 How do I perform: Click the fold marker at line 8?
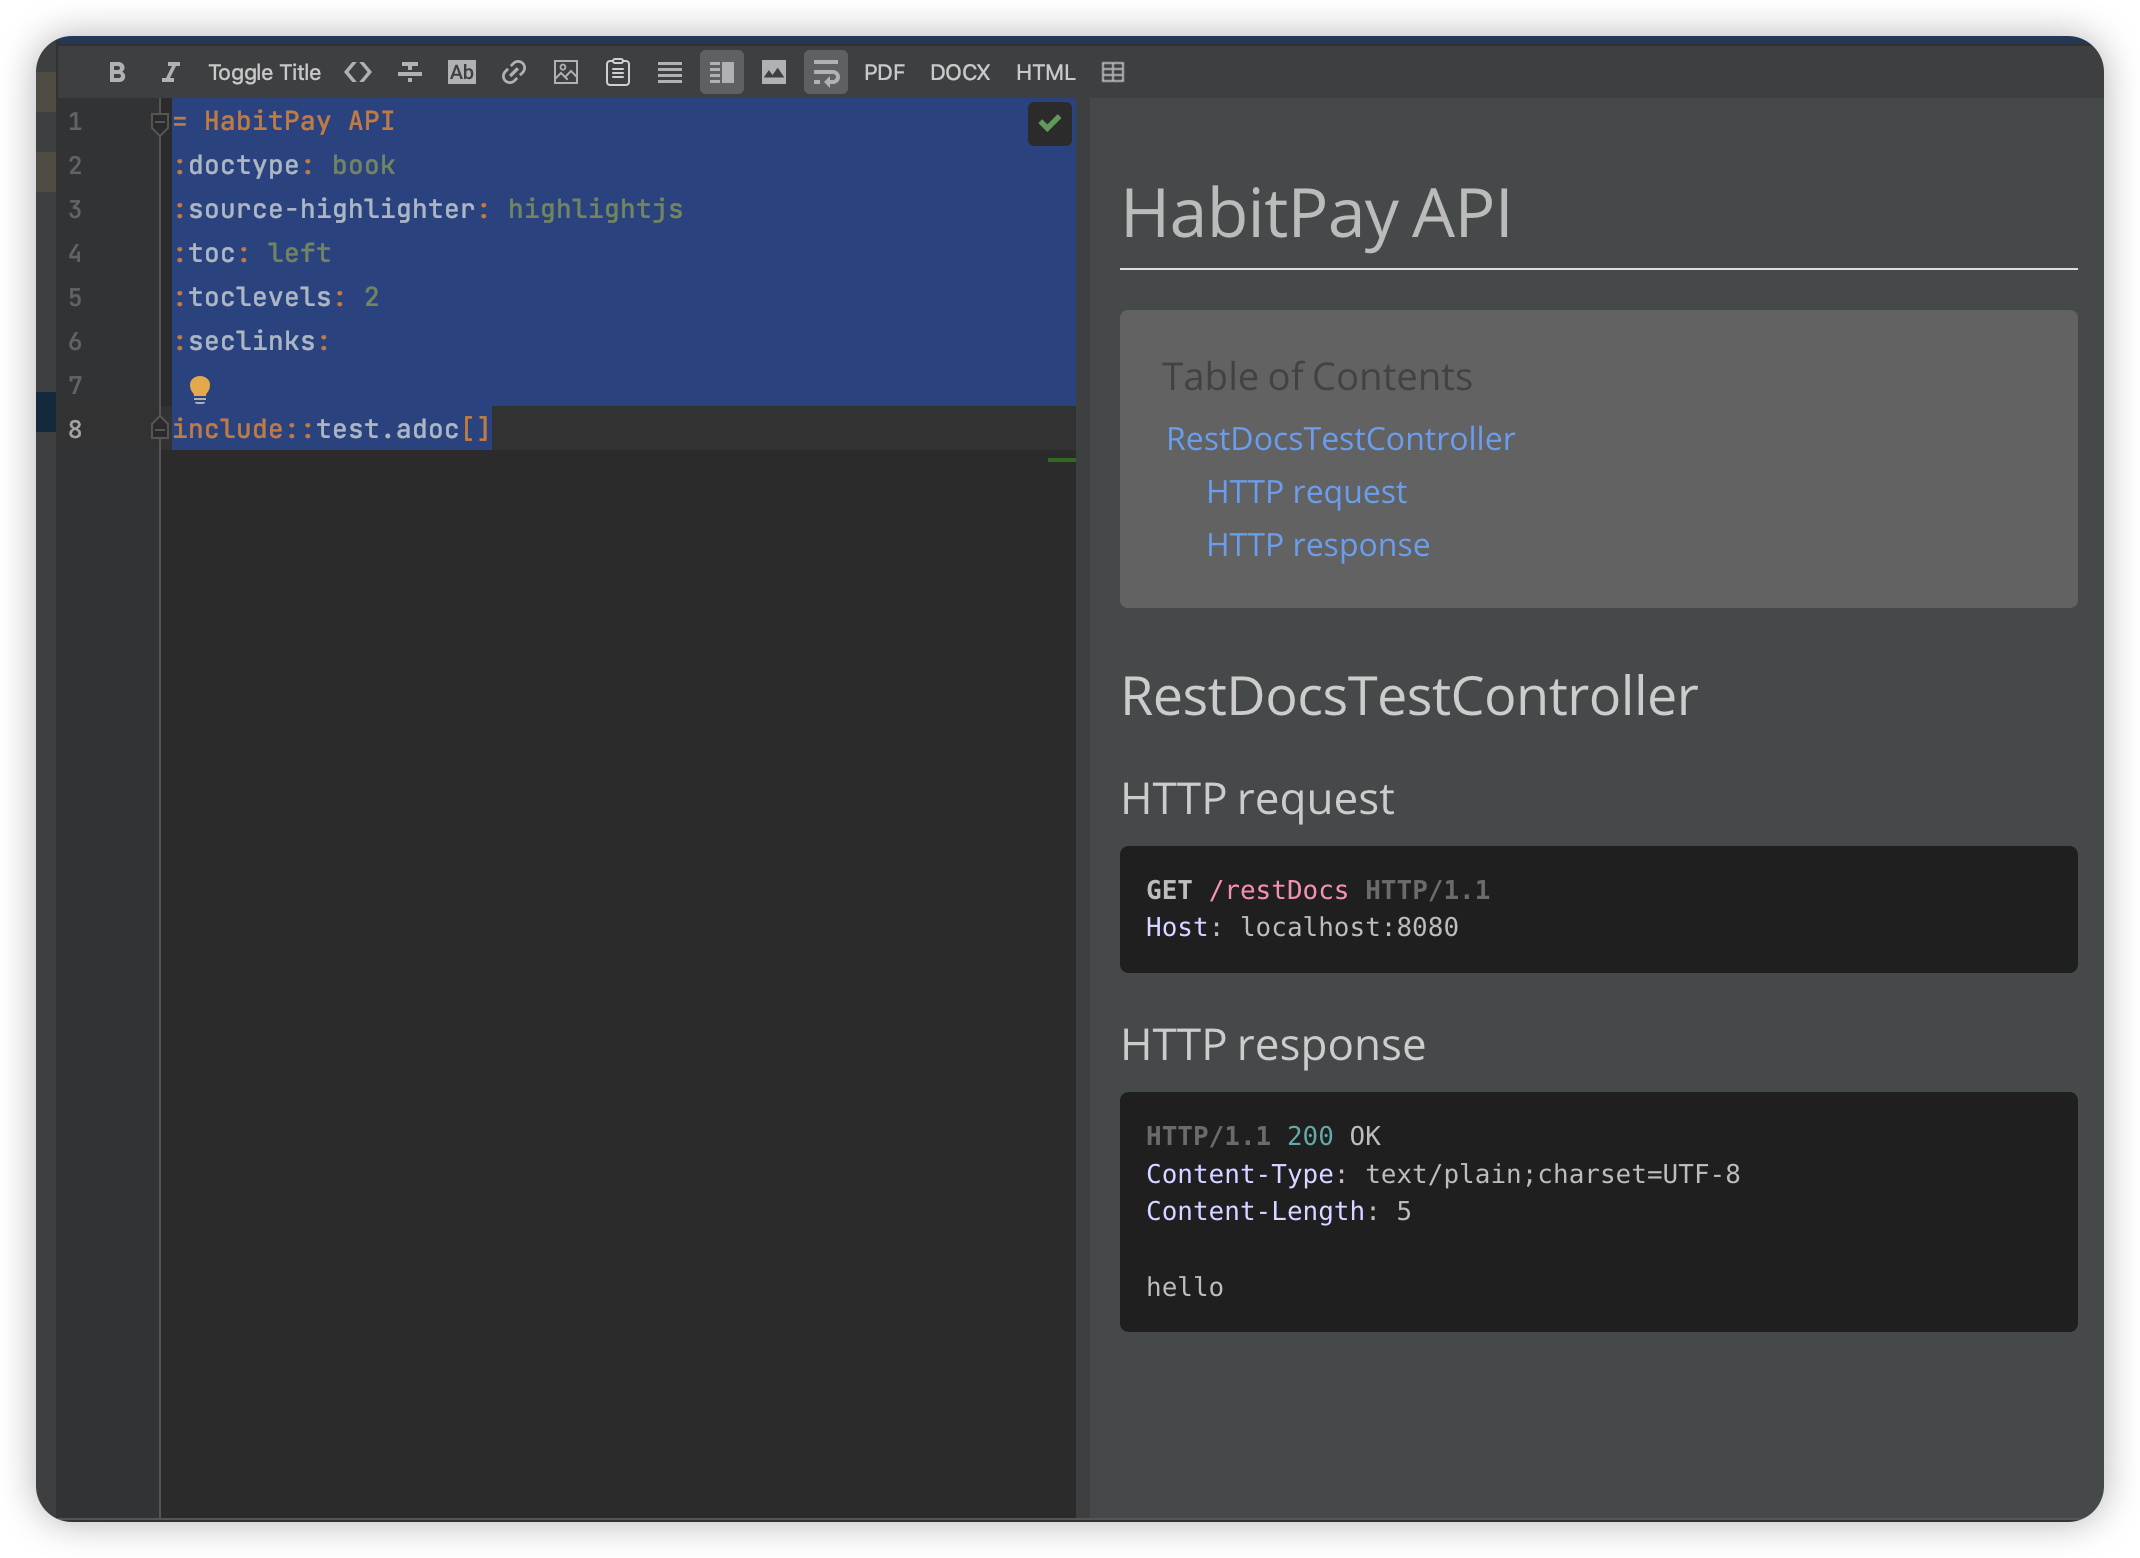(159, 429)
